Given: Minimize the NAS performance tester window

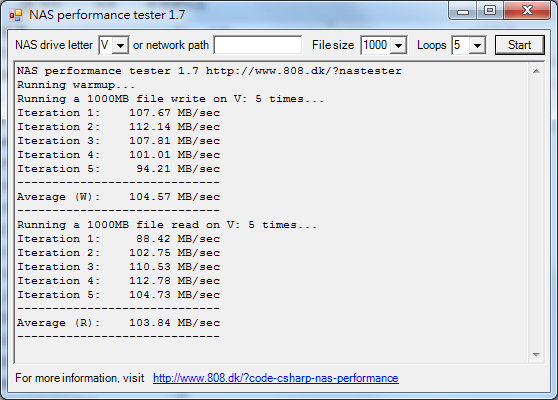Looking at the screenshot, I should pos(463,11).
